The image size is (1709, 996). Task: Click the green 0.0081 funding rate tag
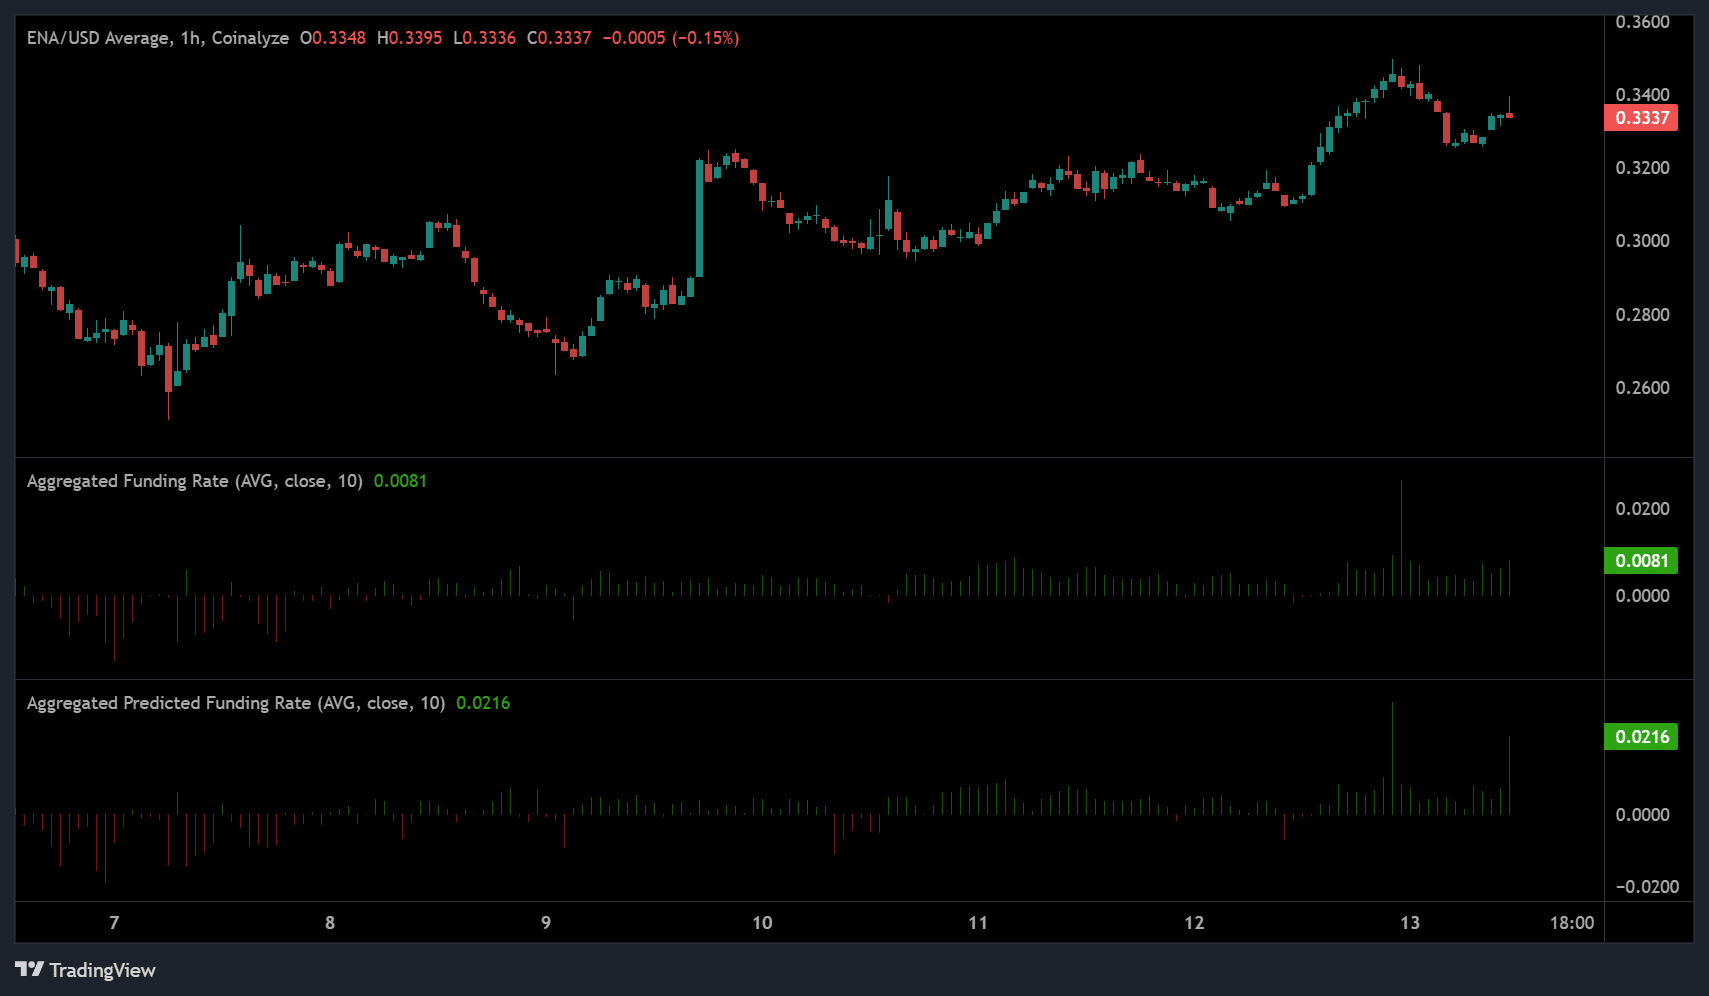pos(1641,561)
